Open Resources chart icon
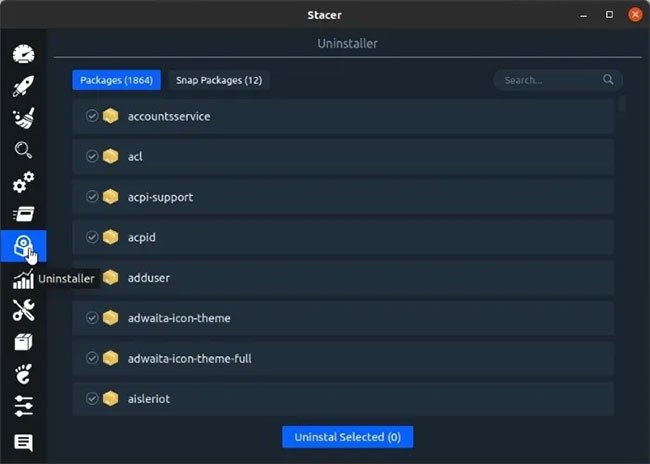 (x=23, y=279)
